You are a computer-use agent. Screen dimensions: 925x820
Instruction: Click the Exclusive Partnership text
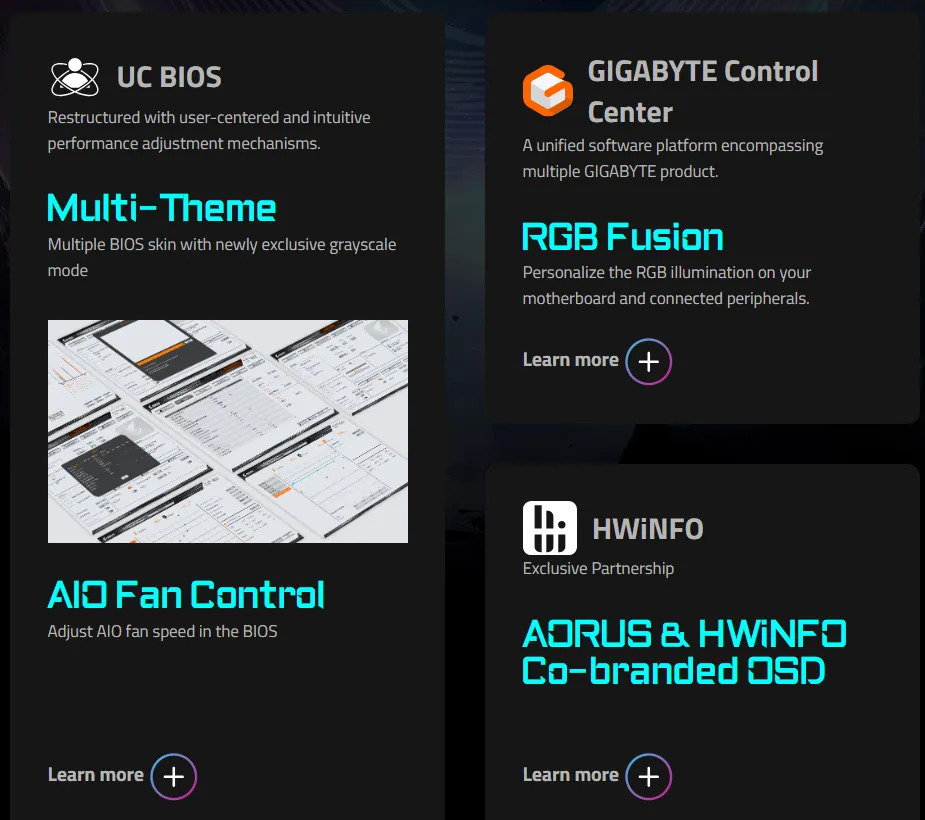598,569
